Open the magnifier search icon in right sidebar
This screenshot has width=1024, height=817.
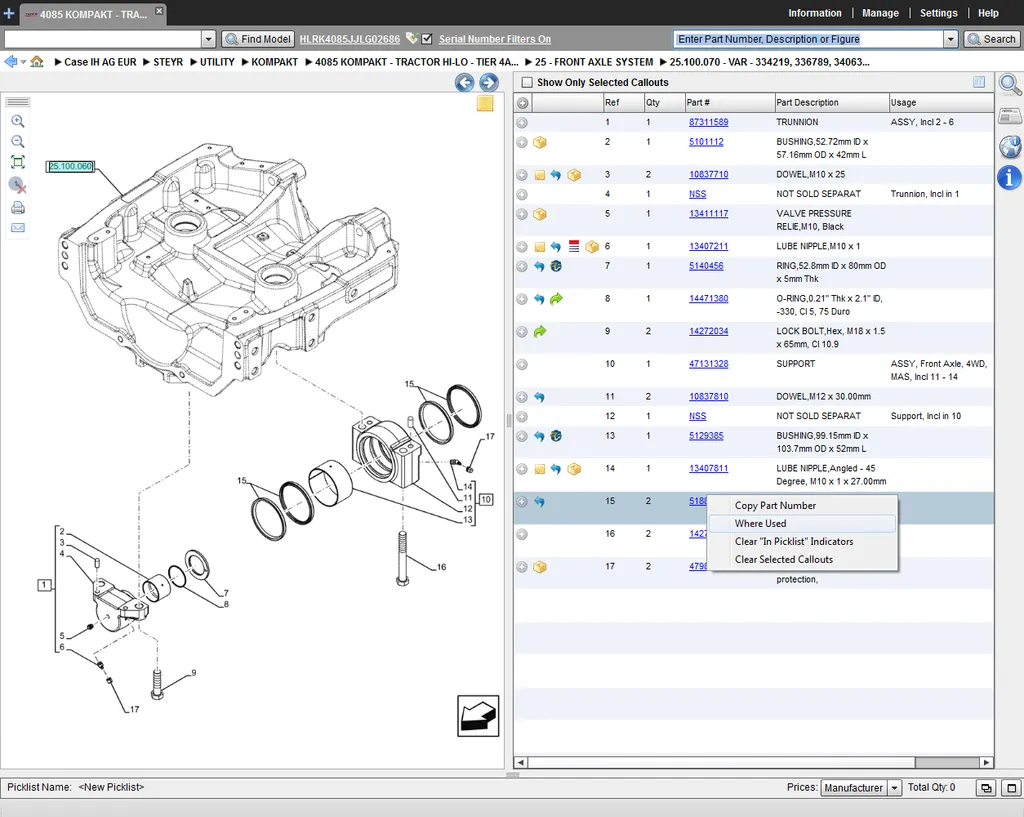click(x=1010, y=85)
